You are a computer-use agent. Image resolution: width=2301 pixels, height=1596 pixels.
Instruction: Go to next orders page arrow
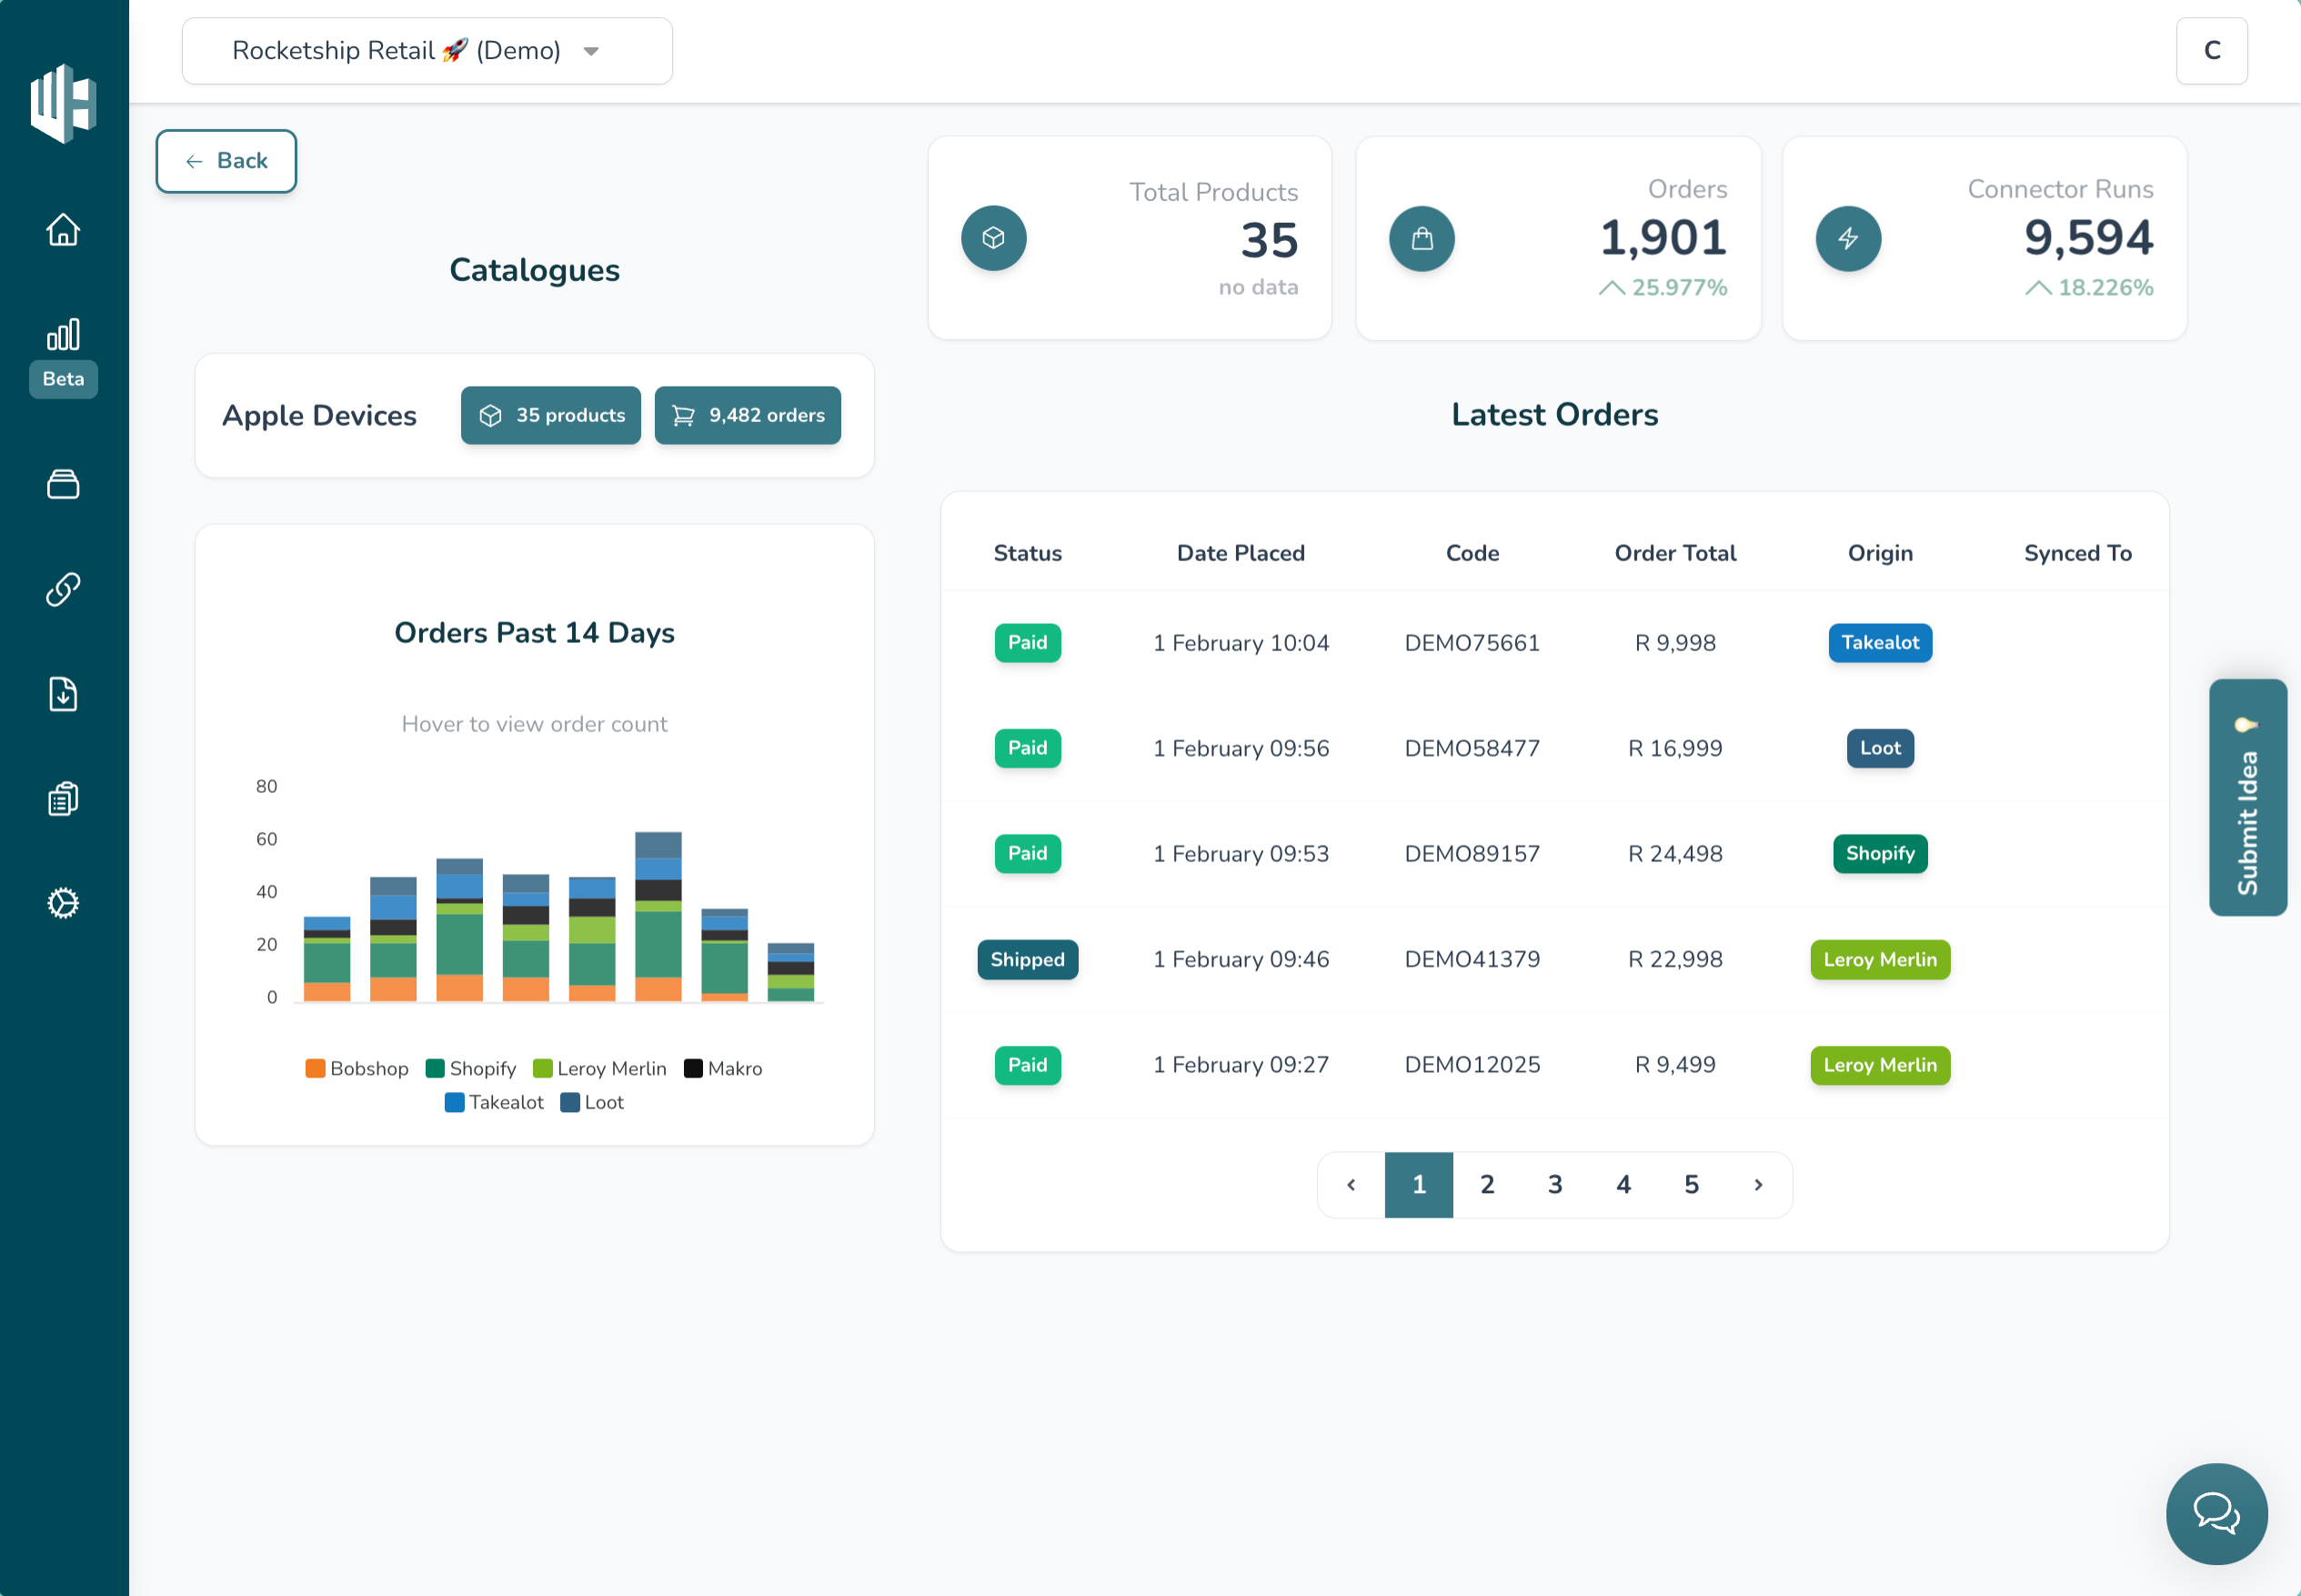coord(1758,1185)
